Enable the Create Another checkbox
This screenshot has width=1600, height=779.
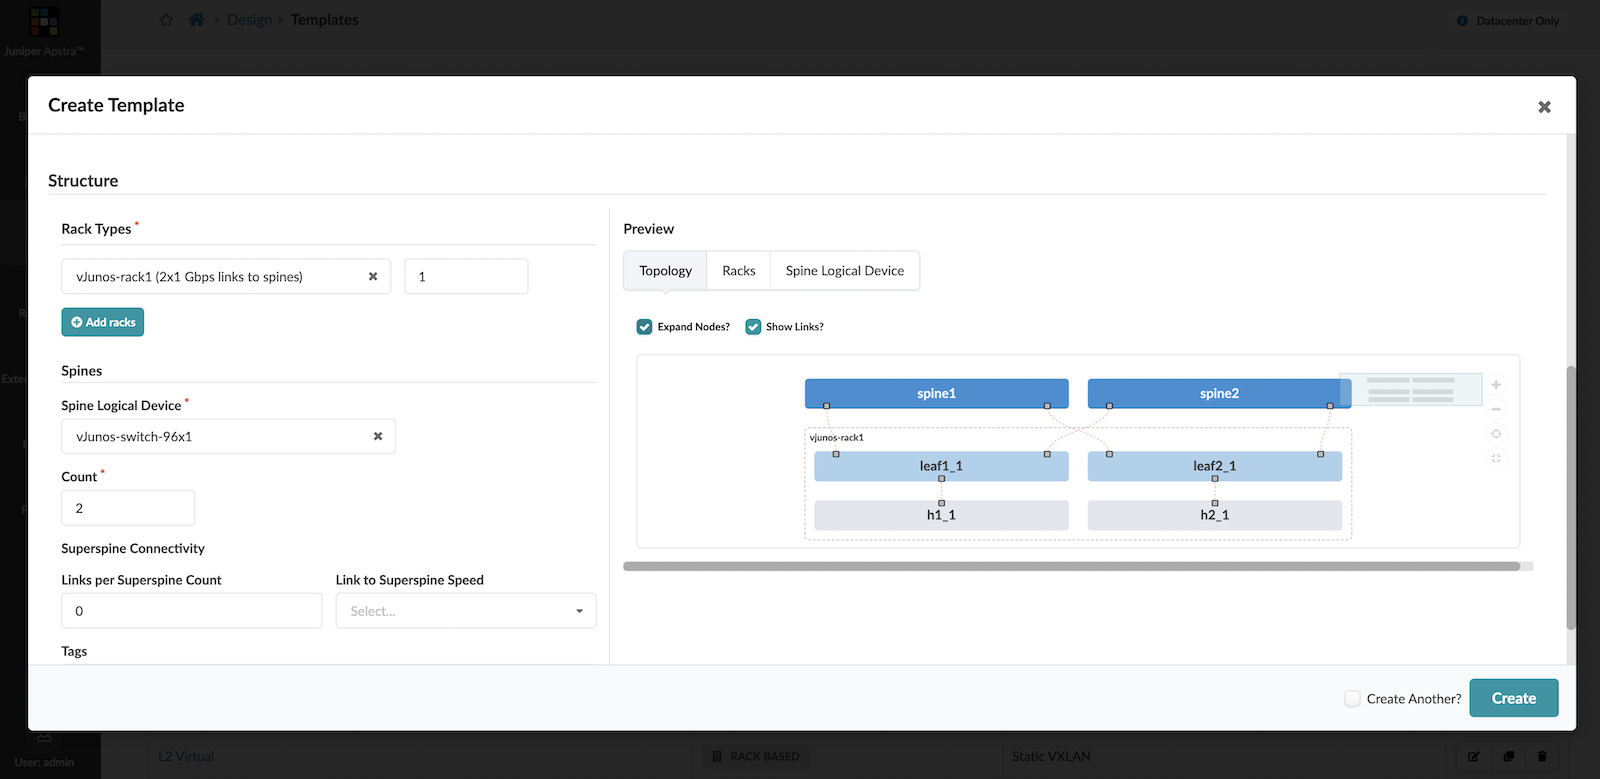coord(1352,699)
